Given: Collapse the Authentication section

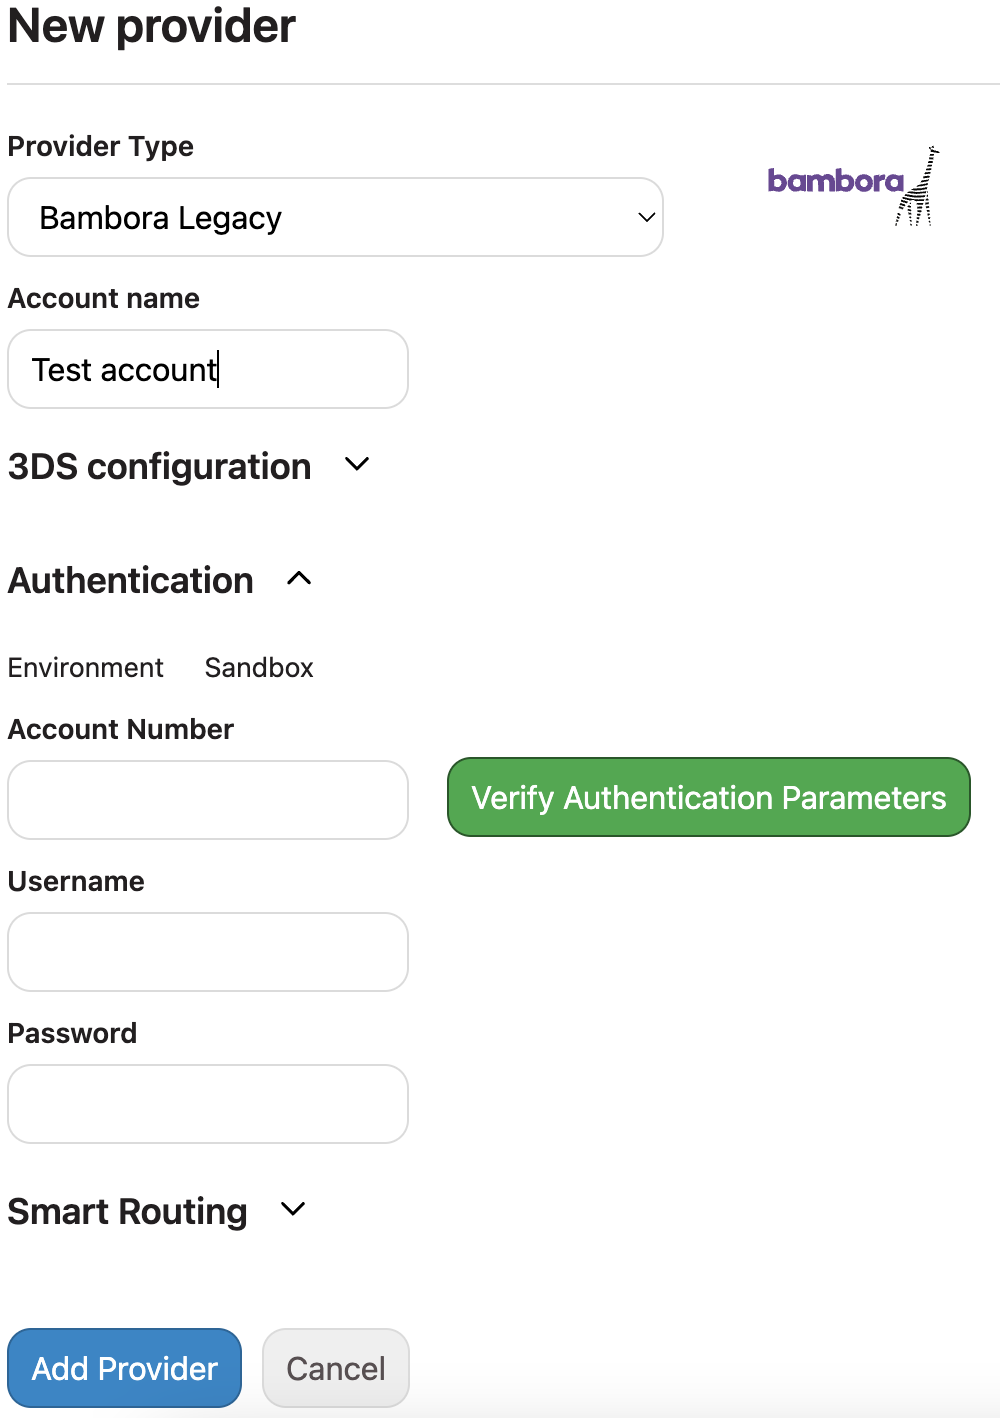Looking at the screenshot, I should click(299, 579).
